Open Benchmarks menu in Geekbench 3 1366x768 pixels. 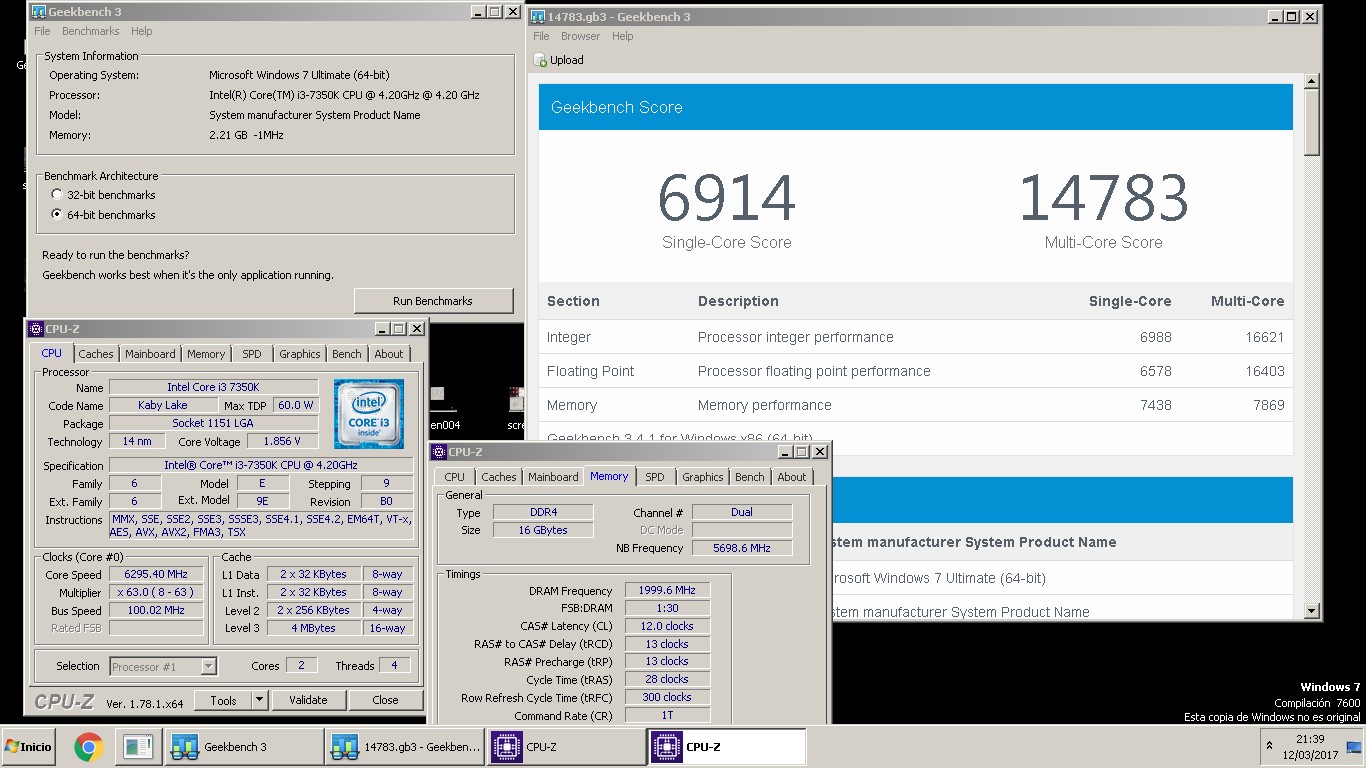pos(91,31)
